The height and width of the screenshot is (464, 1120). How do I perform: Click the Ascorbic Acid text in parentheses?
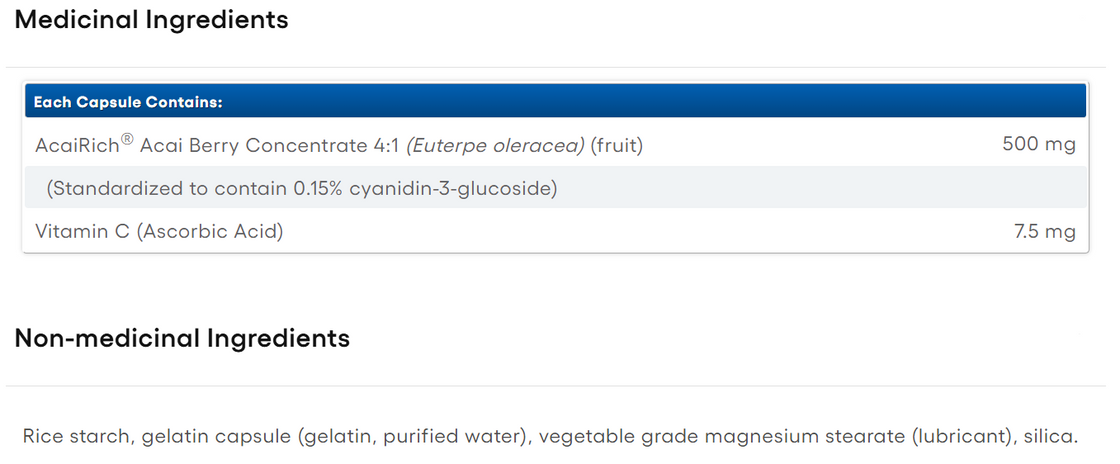coord(210,232)
